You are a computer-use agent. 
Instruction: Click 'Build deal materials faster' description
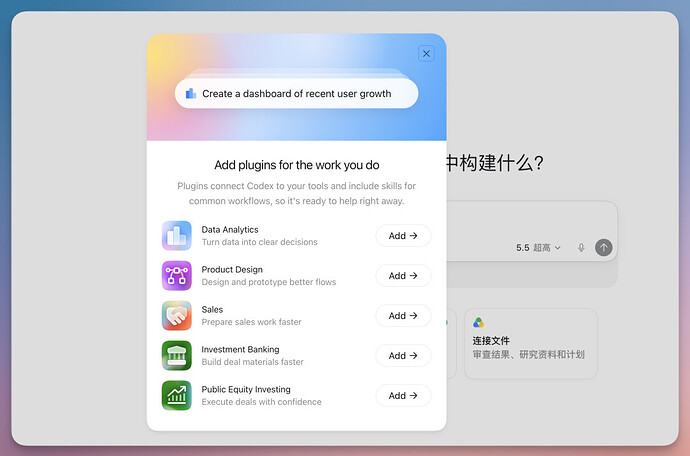[253, 362]
